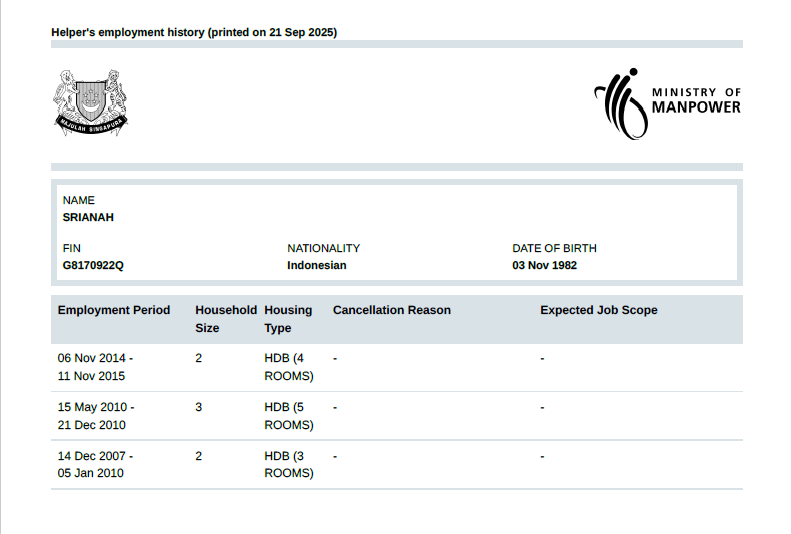Click the Singapore coat of arms crest
The height and width of the screenshot is (534, 791).
point(91,102)
